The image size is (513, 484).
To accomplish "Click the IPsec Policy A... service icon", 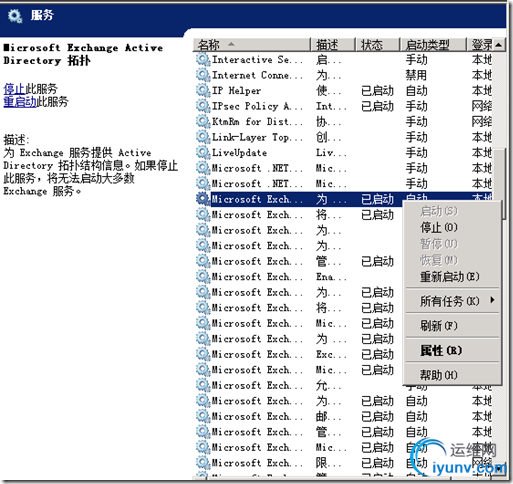I will click(203, 106).
